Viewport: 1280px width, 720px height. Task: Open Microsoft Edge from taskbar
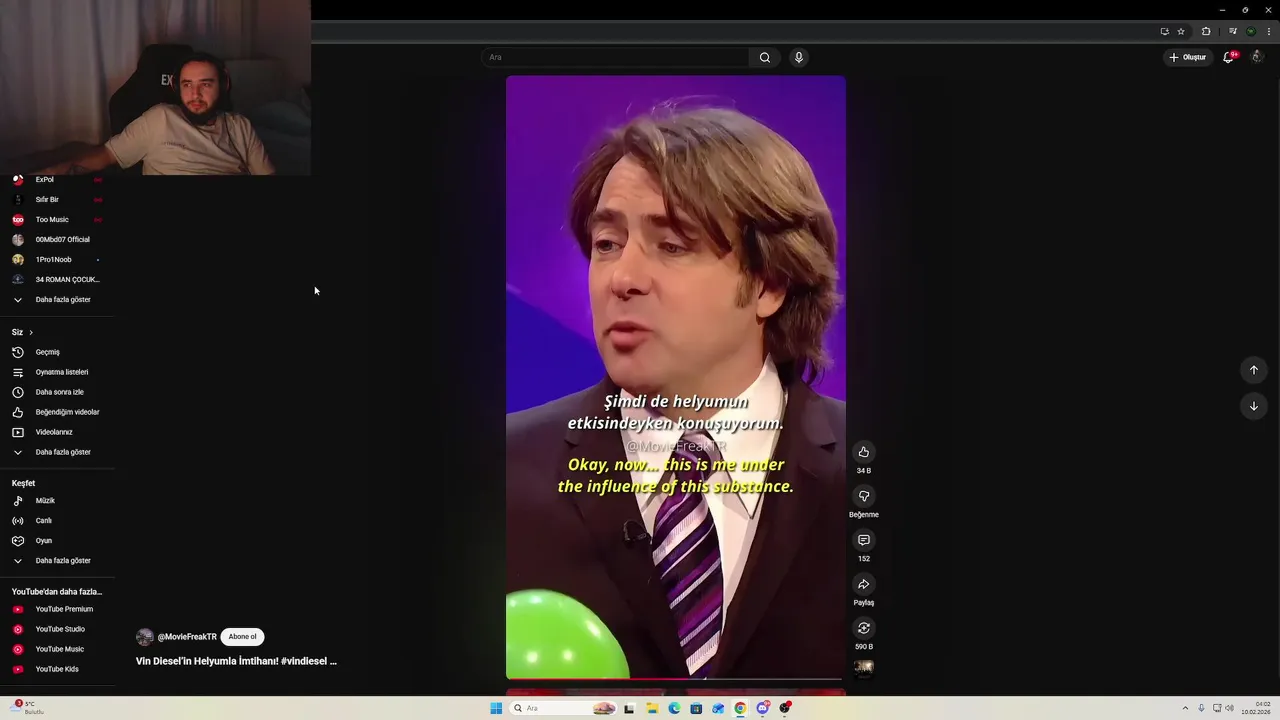pyautogui.click(x=674, y=708)
